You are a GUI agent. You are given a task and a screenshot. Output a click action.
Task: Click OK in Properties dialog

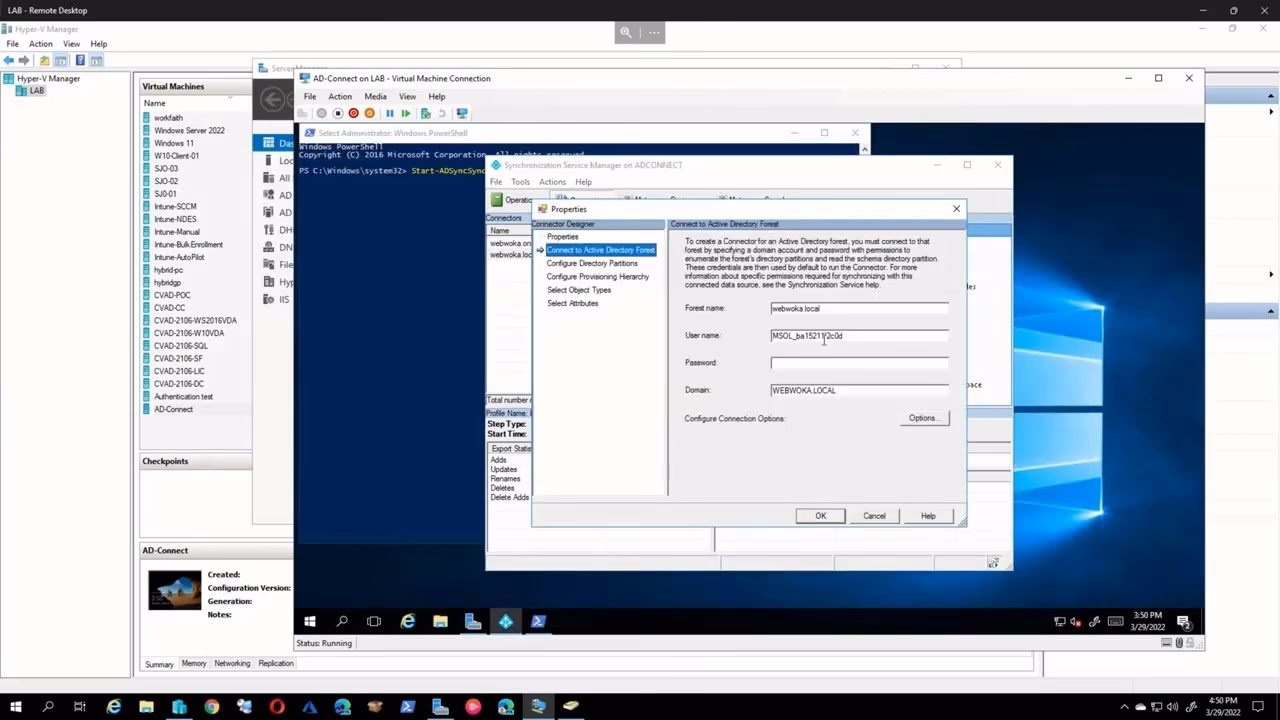point(820,516)
